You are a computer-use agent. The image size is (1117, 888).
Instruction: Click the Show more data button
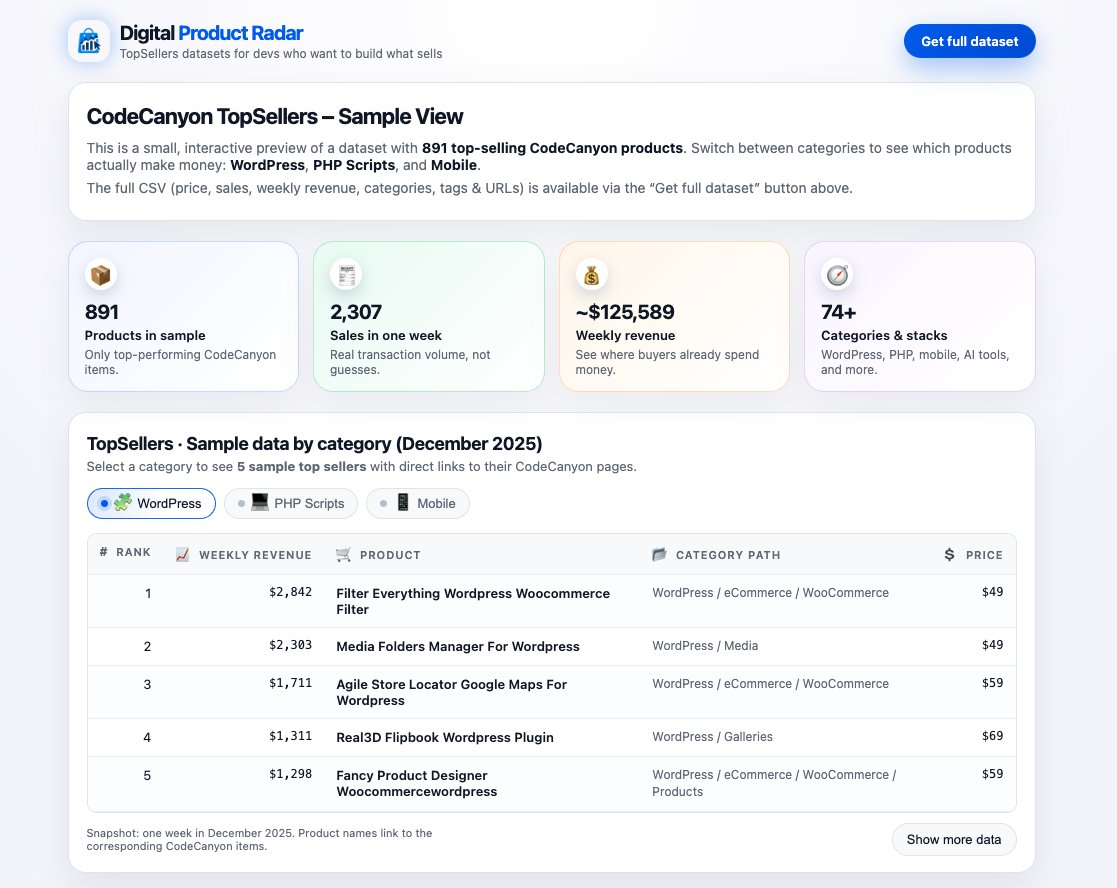click(954, 840)
